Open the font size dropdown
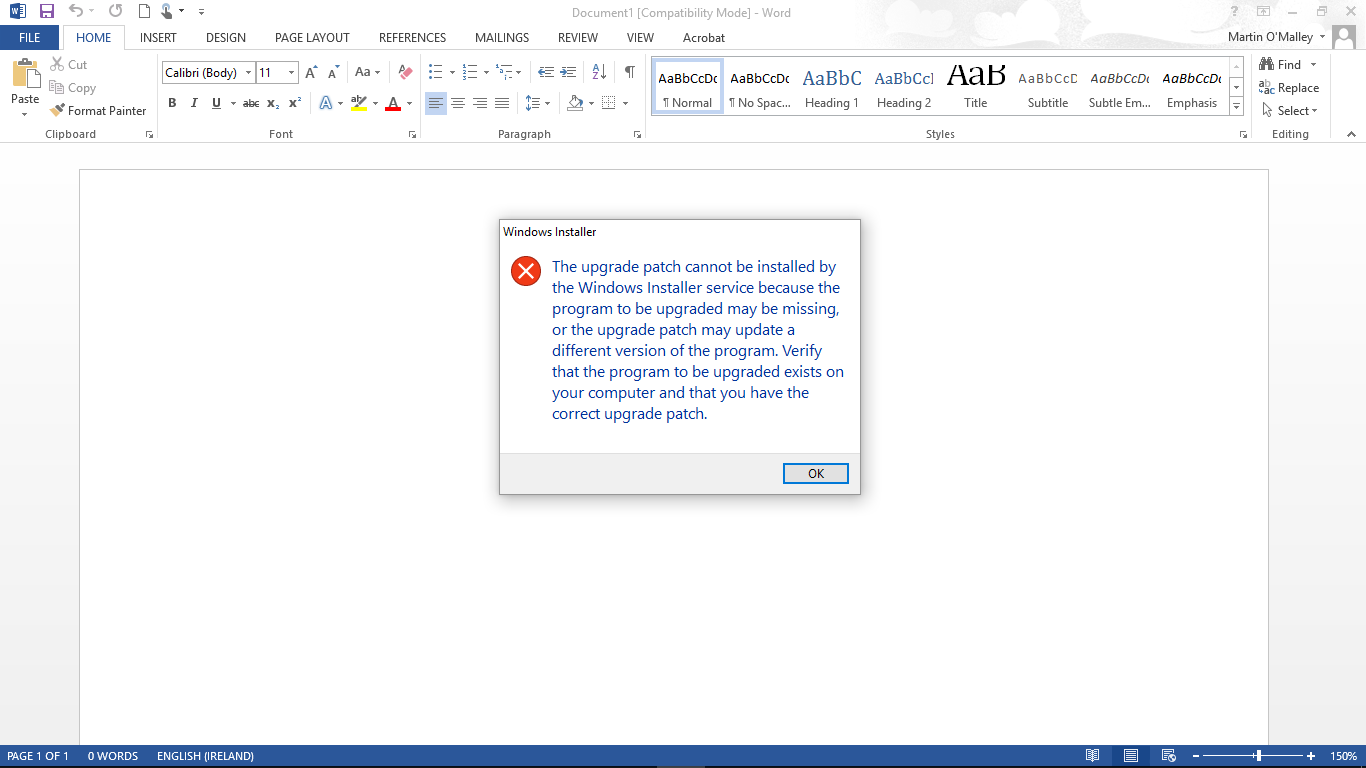This screenshot has height=768, width=1366. point(292,73)
